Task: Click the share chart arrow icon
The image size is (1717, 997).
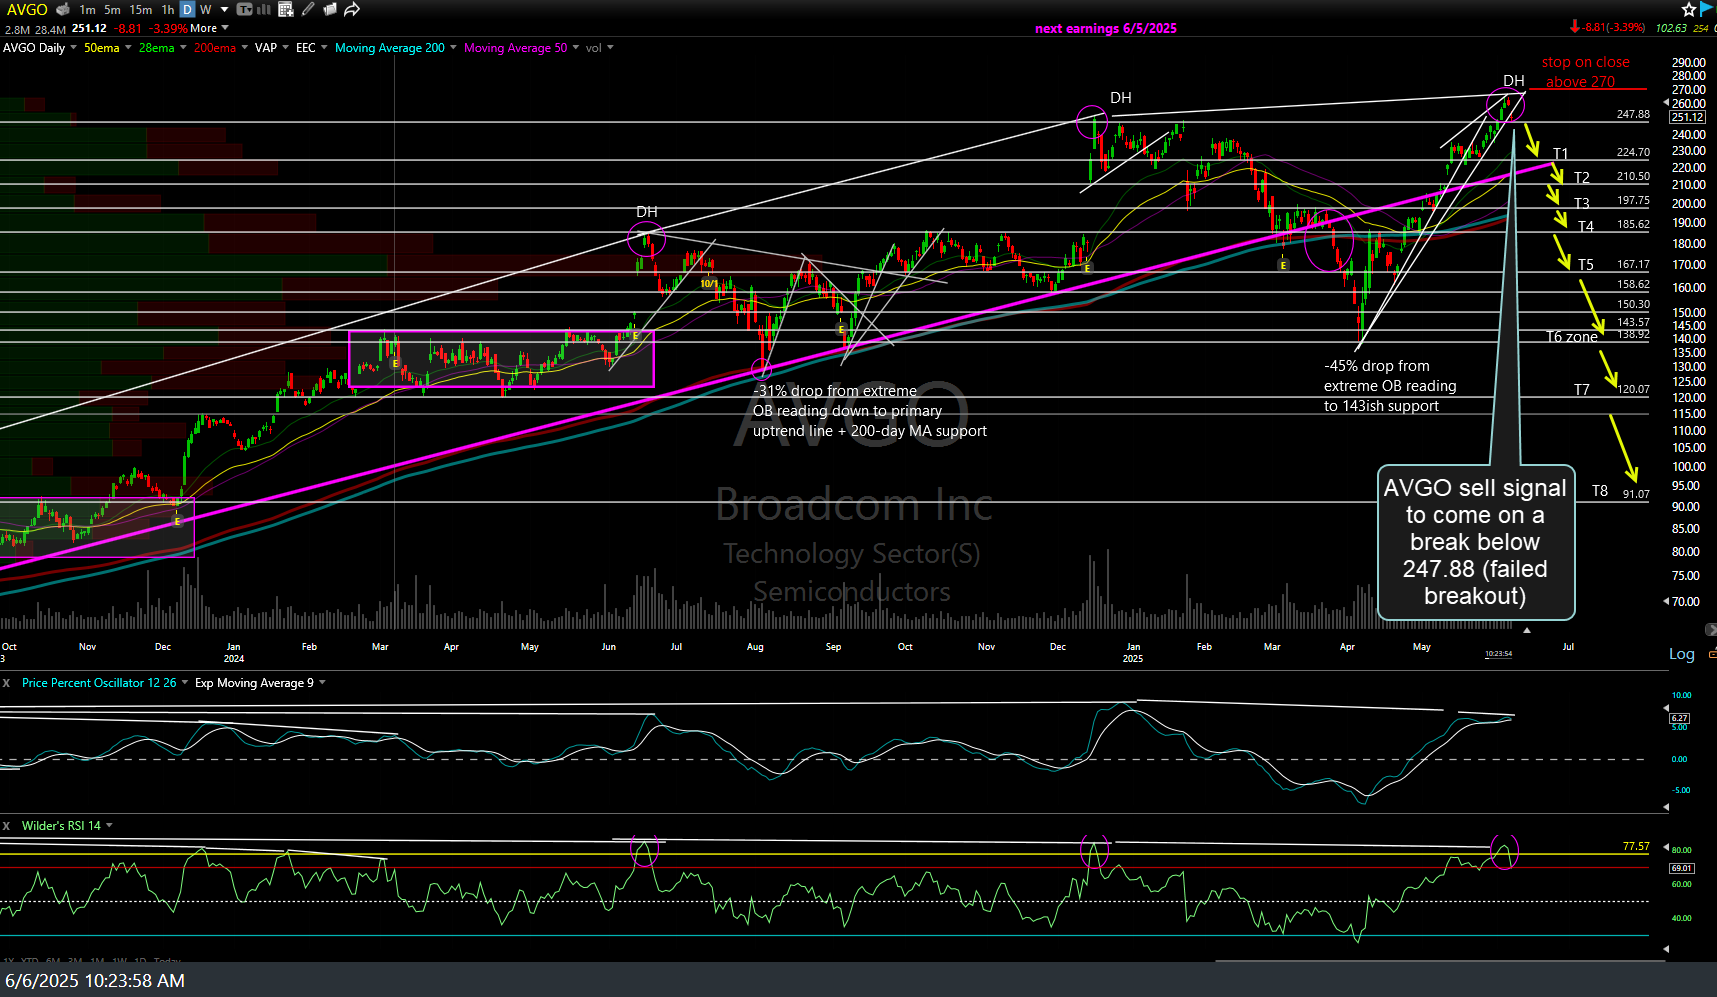Action: 351,9
